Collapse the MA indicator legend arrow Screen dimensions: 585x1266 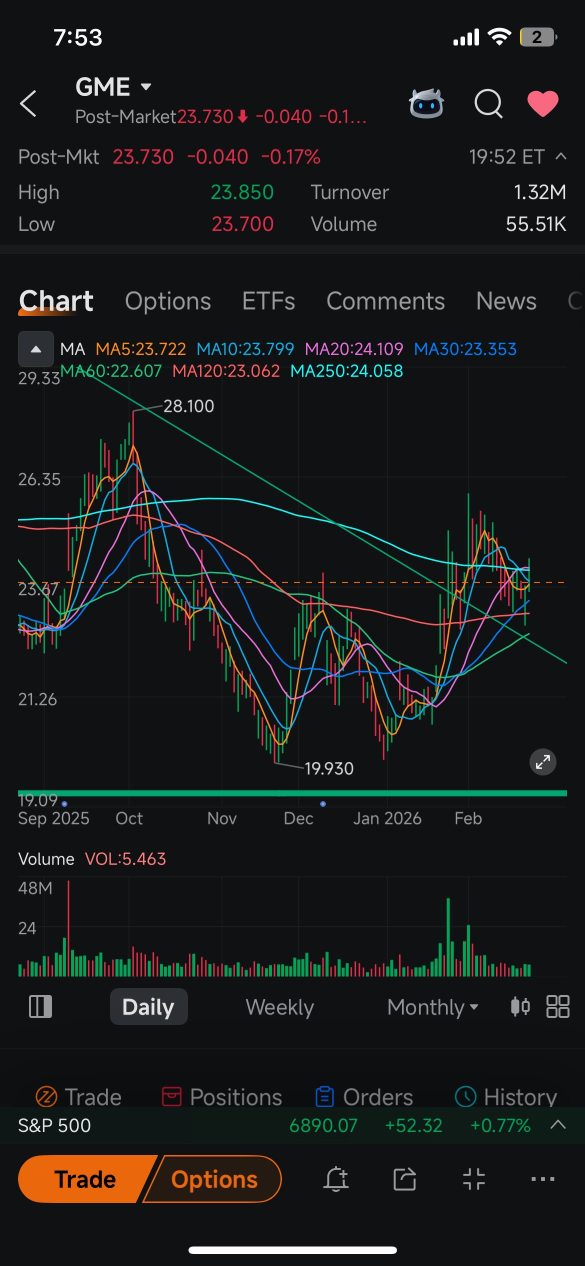point(36,349)
